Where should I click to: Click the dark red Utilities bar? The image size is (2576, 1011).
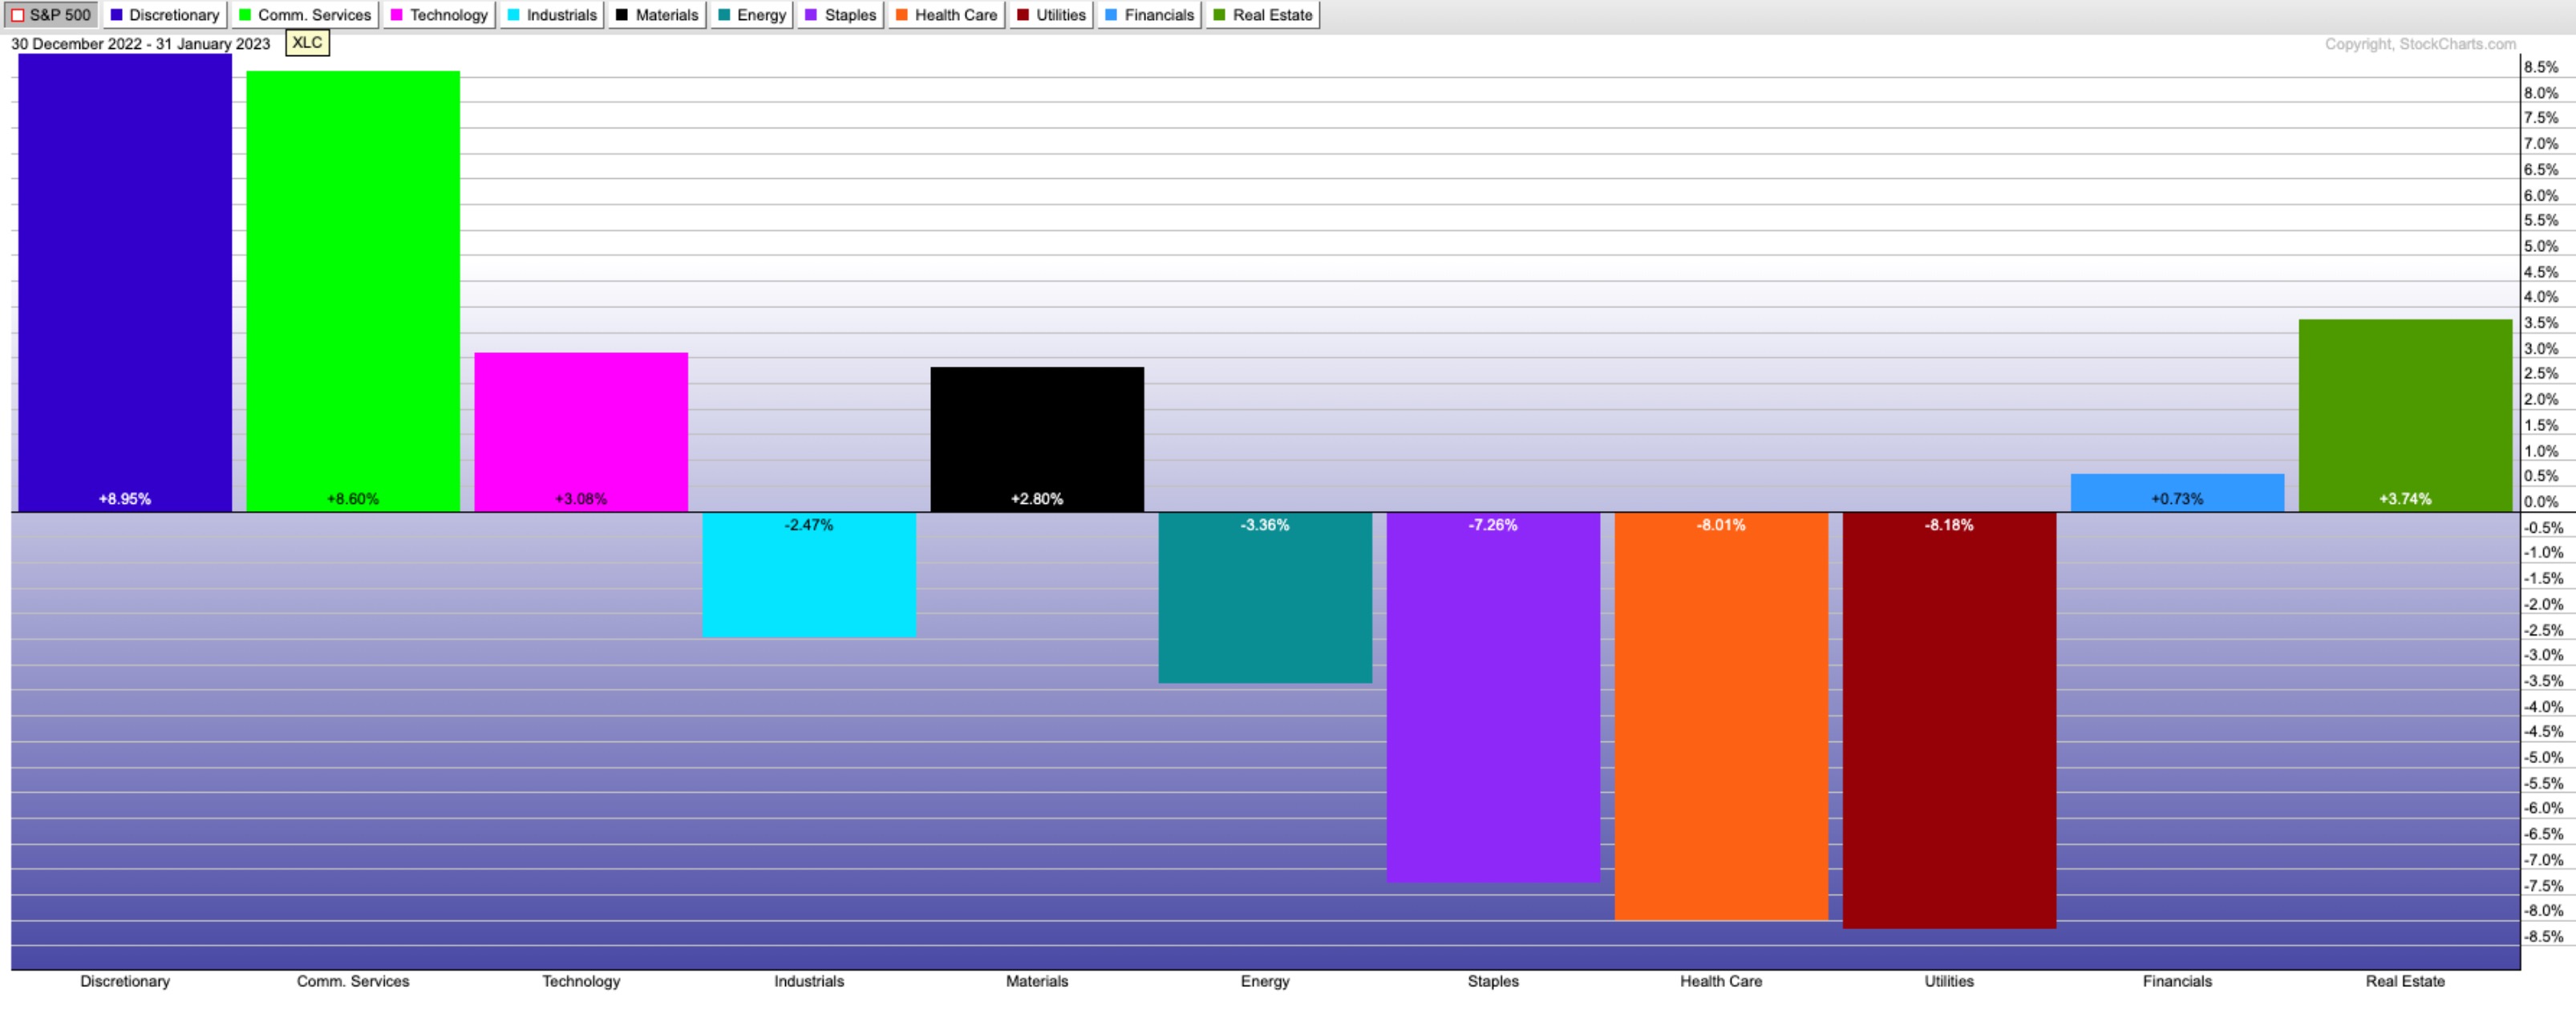(x=1949, y=720)
